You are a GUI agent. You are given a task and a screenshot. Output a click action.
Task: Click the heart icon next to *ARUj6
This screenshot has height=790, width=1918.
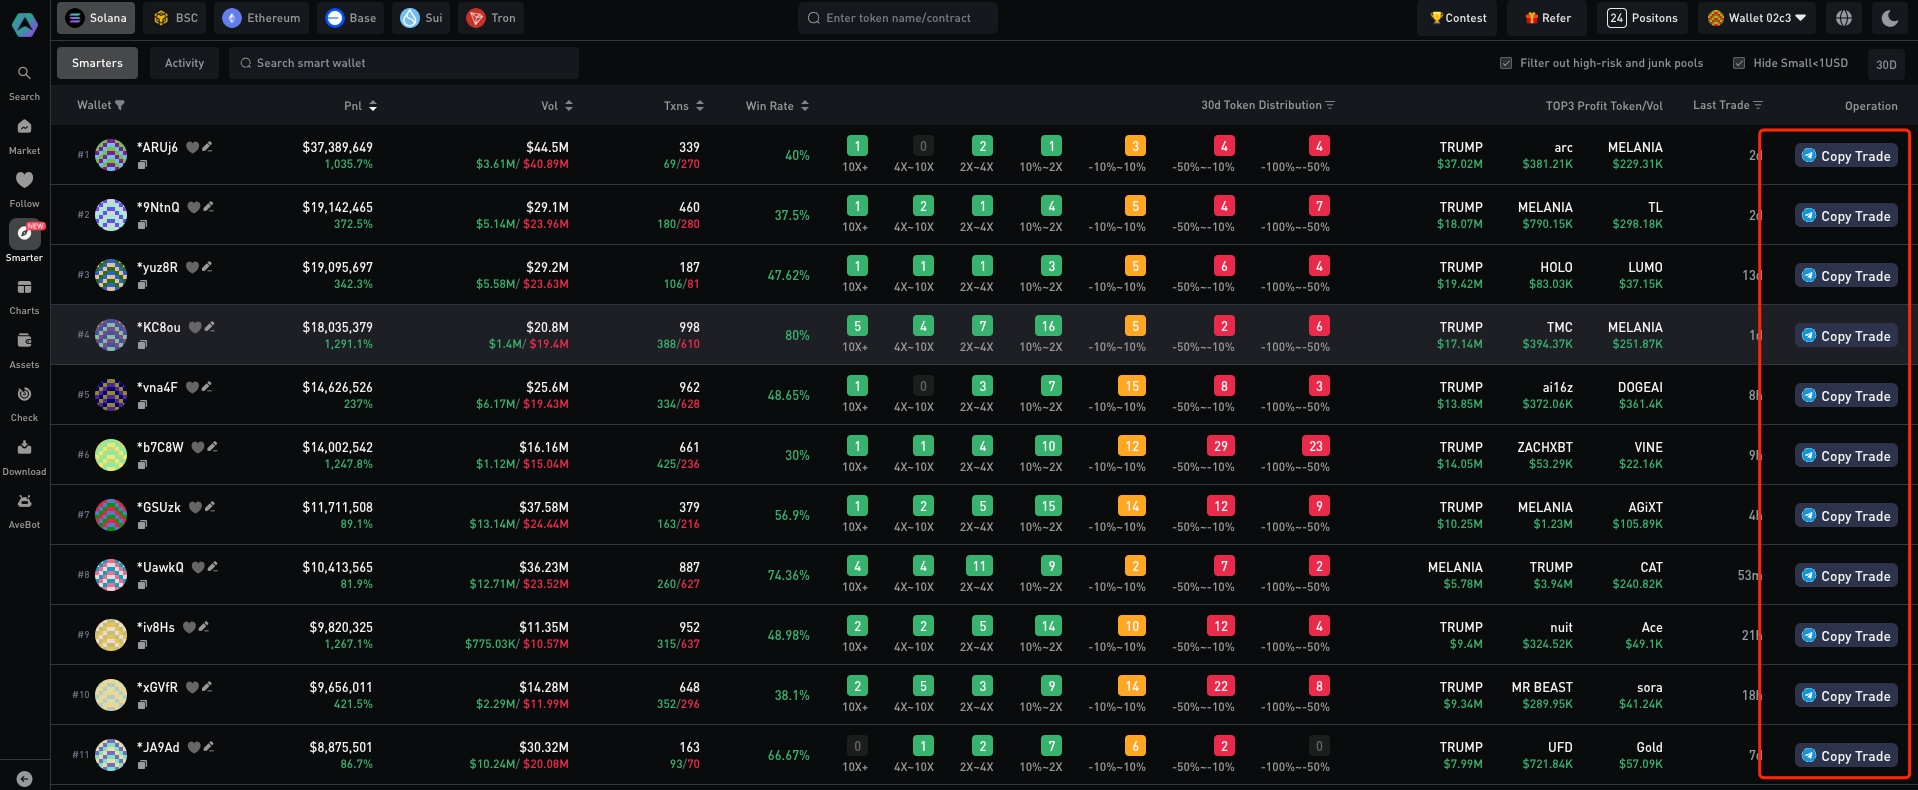(x=192, y=148)
